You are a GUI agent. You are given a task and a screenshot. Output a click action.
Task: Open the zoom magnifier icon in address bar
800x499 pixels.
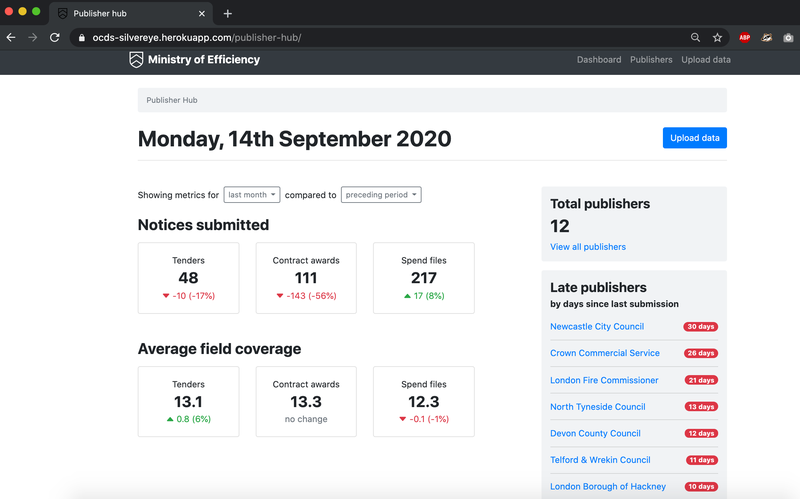(x=695, y=37)
